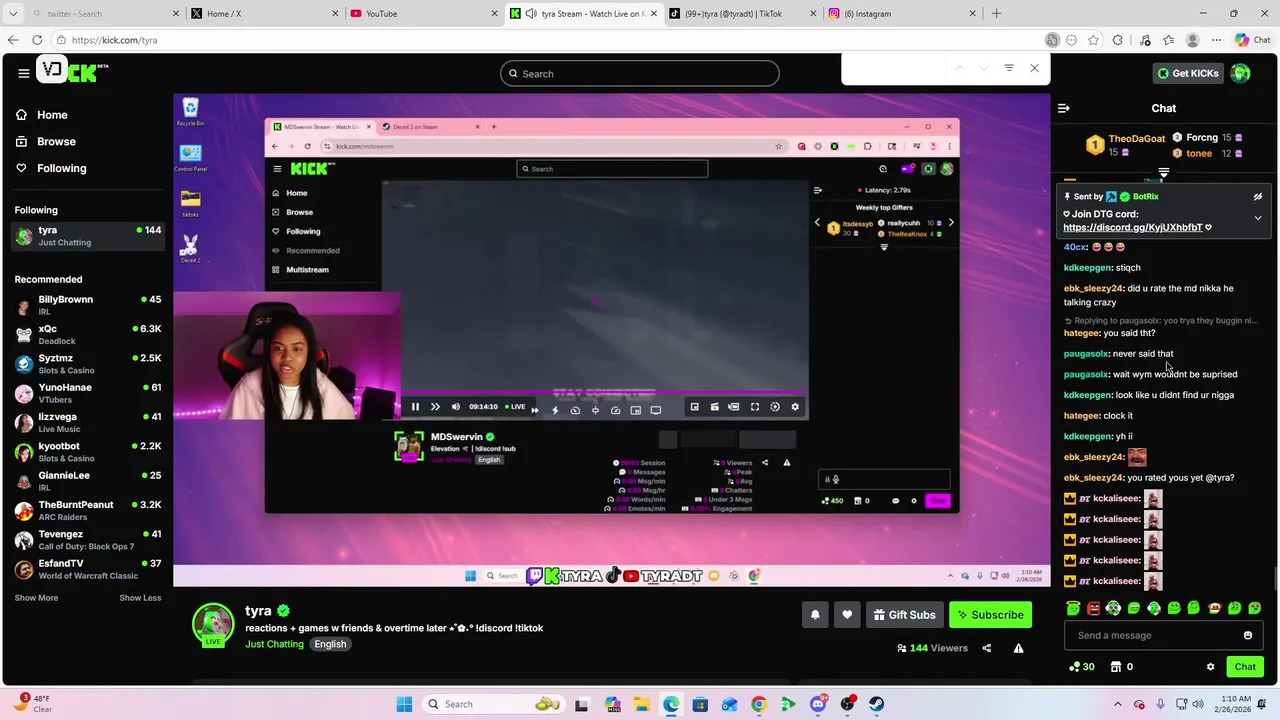
Task: Insert the red angry quick emote
Action: click(1093, 608)
